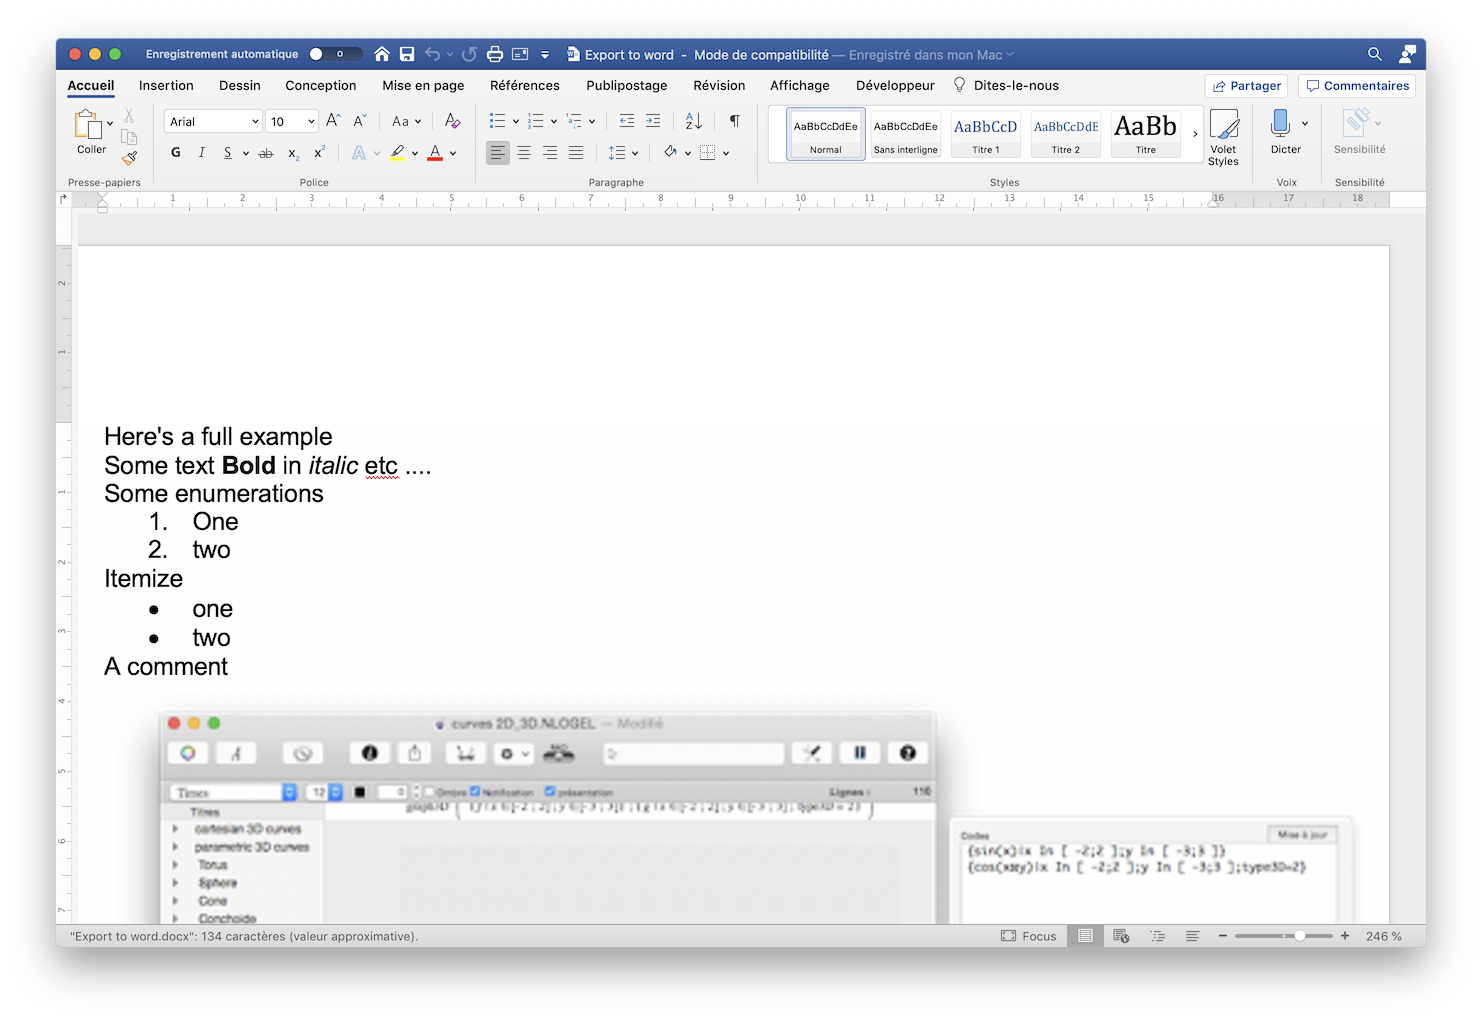The width and height of the screenshot is (1482, 1021).
Task: Click Dites-le-nous search field
Action: pos(1006,85)
